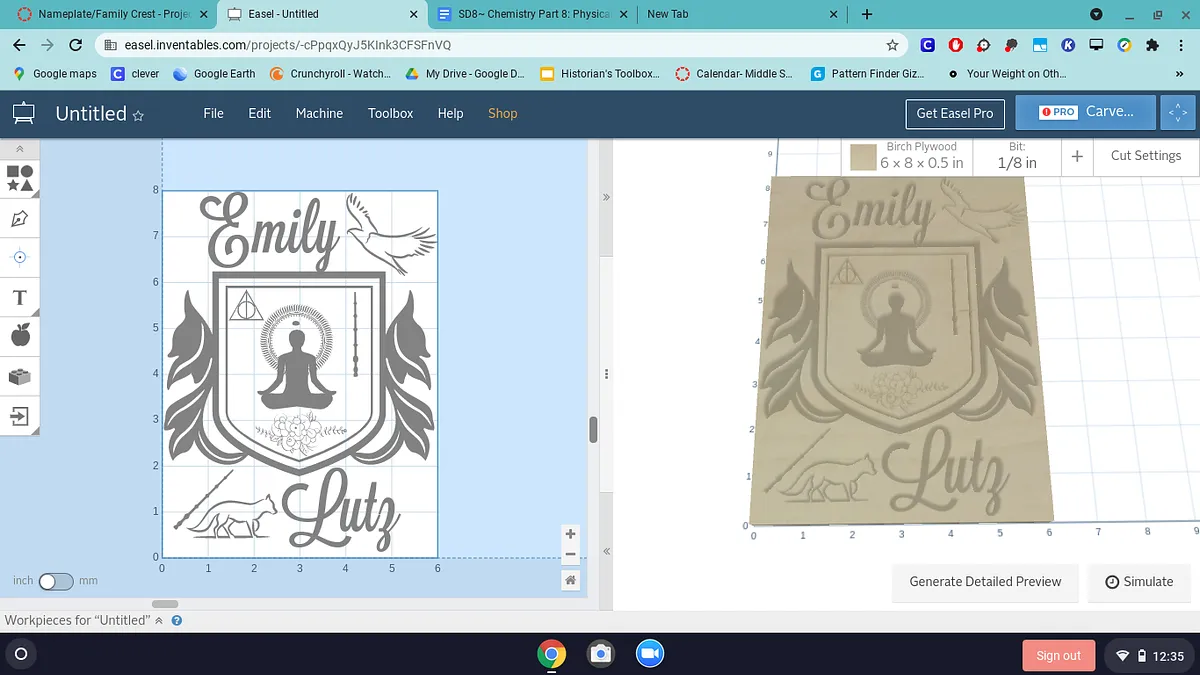The height and width of the screenshot is (675, 1200).
Task: Open the Icons library apple icon
Action: pos(20,336)
